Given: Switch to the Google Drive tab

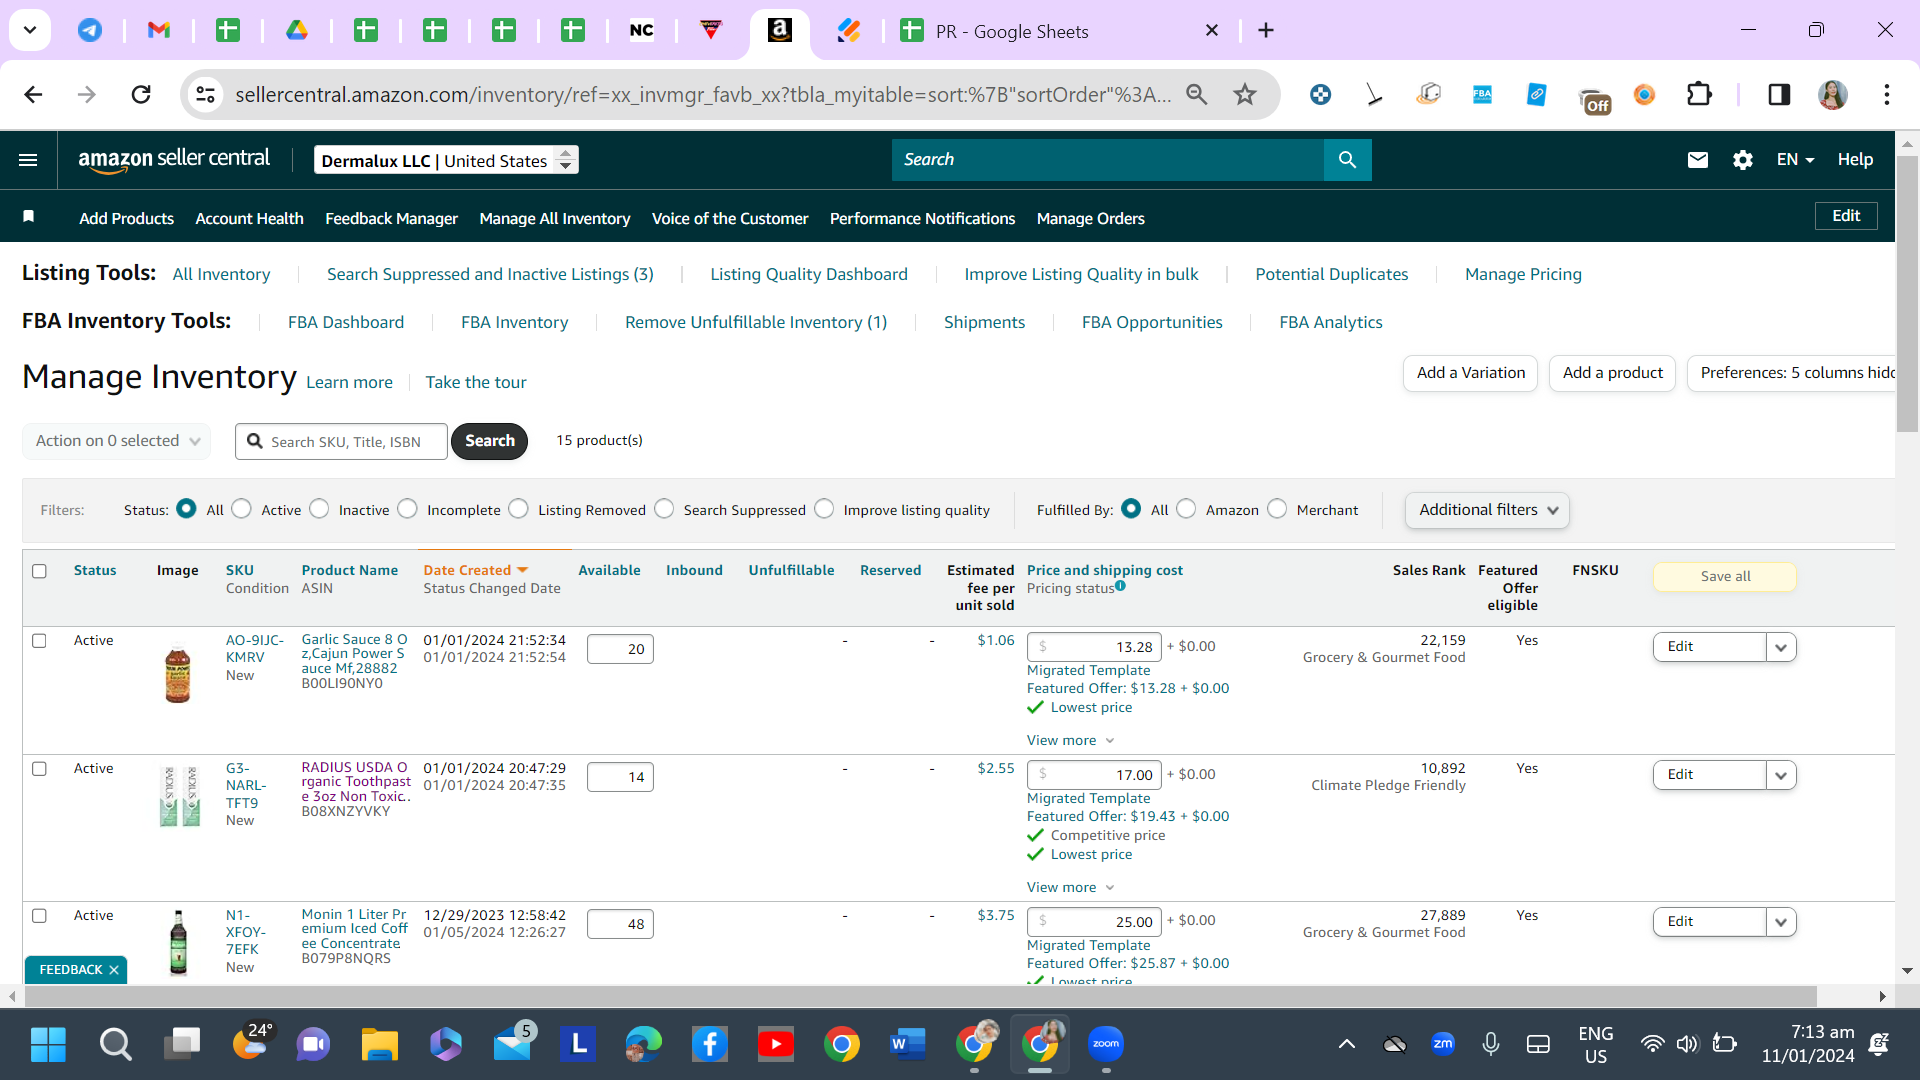Looking at the screenshot, I should (297, 30).
